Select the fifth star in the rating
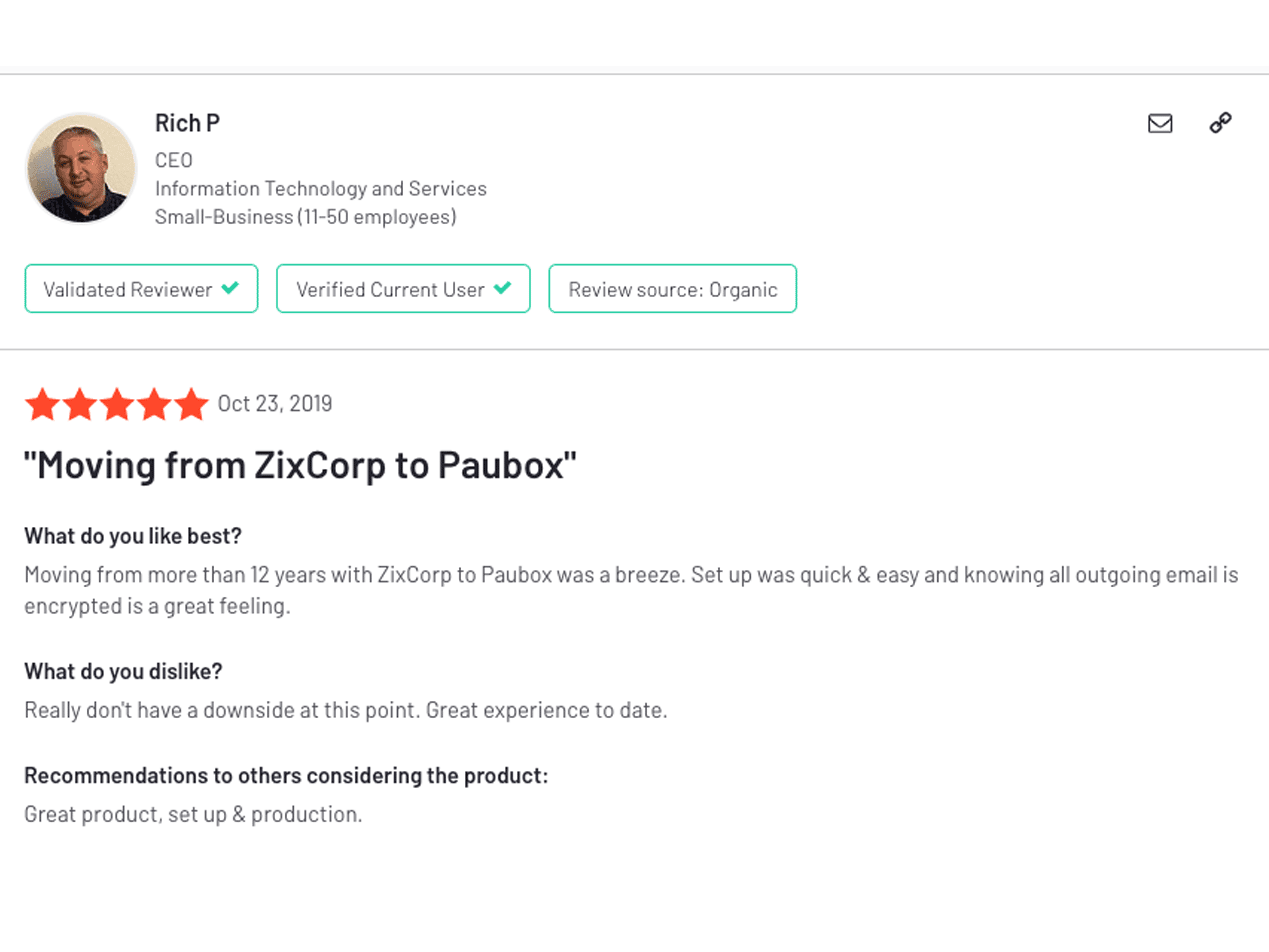 click(x=190, y=404)
